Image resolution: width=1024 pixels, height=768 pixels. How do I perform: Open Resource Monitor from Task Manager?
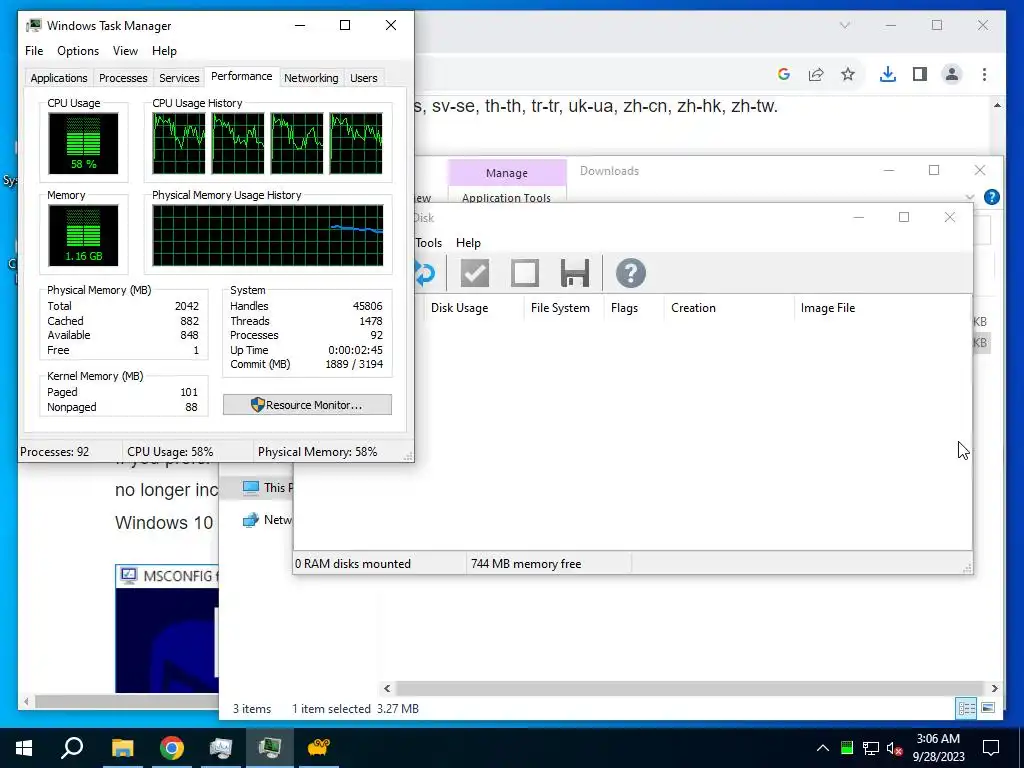pyautogui.click(x=308, y=405)
